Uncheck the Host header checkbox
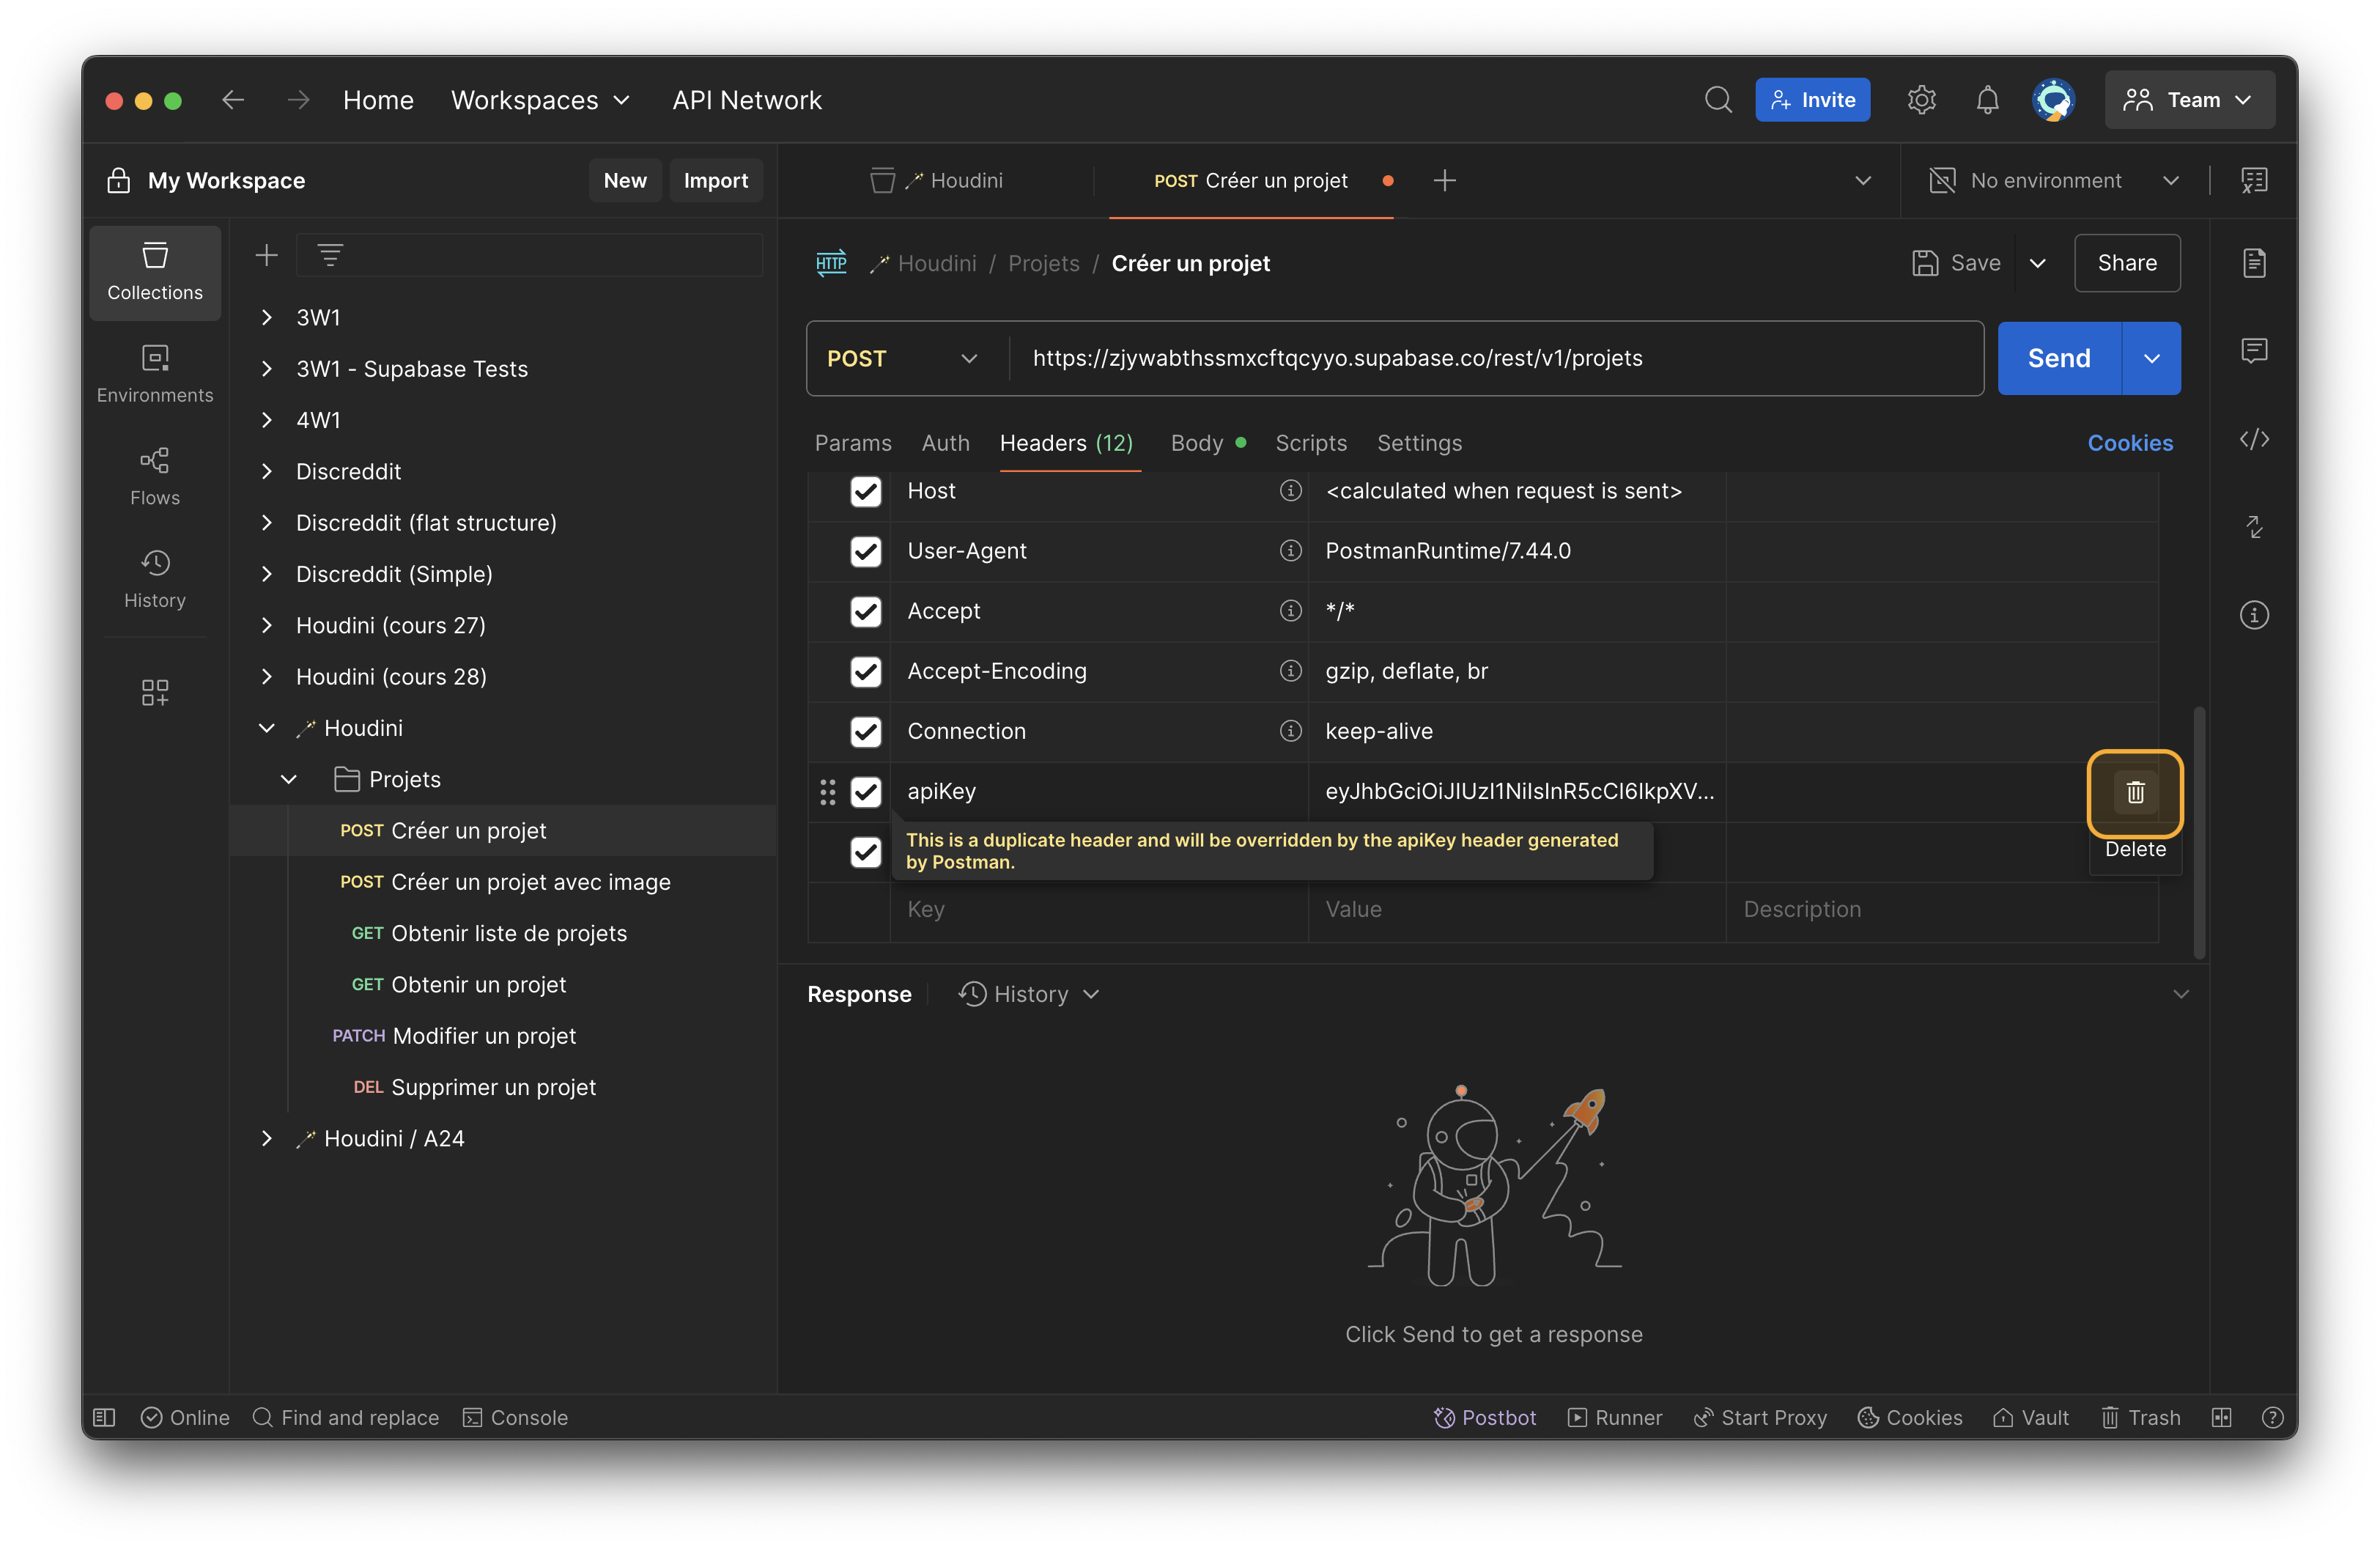Image resolution: width=2380 pixels, height=1548 pixels. [x=865, y=491]
